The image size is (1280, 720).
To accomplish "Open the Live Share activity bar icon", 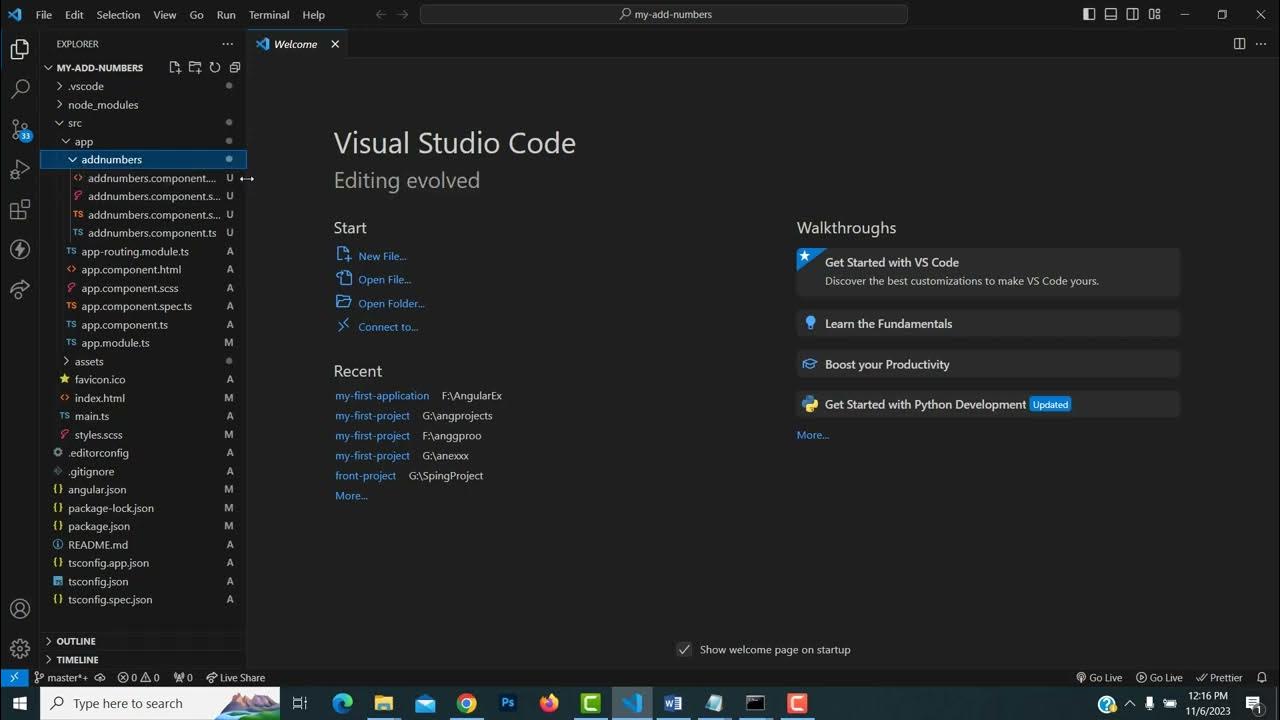I will click(20, 290).
